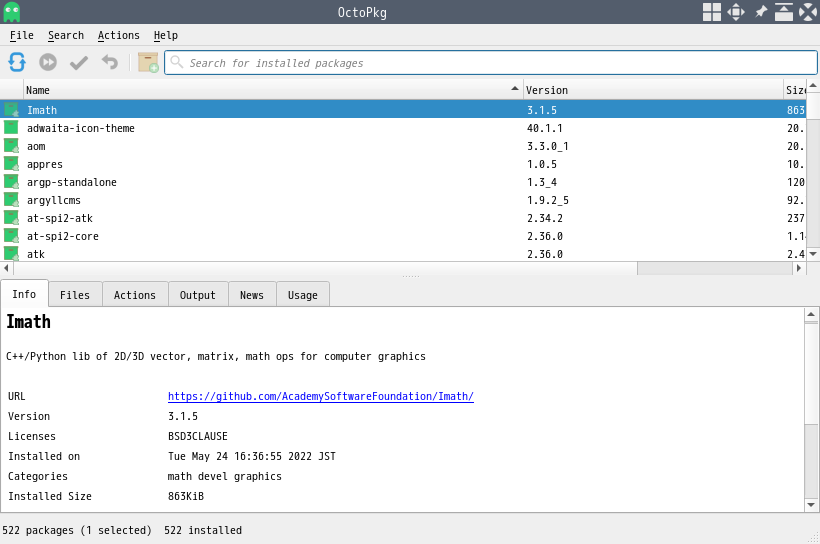Click the sync database refresh icon

[17, 62]
